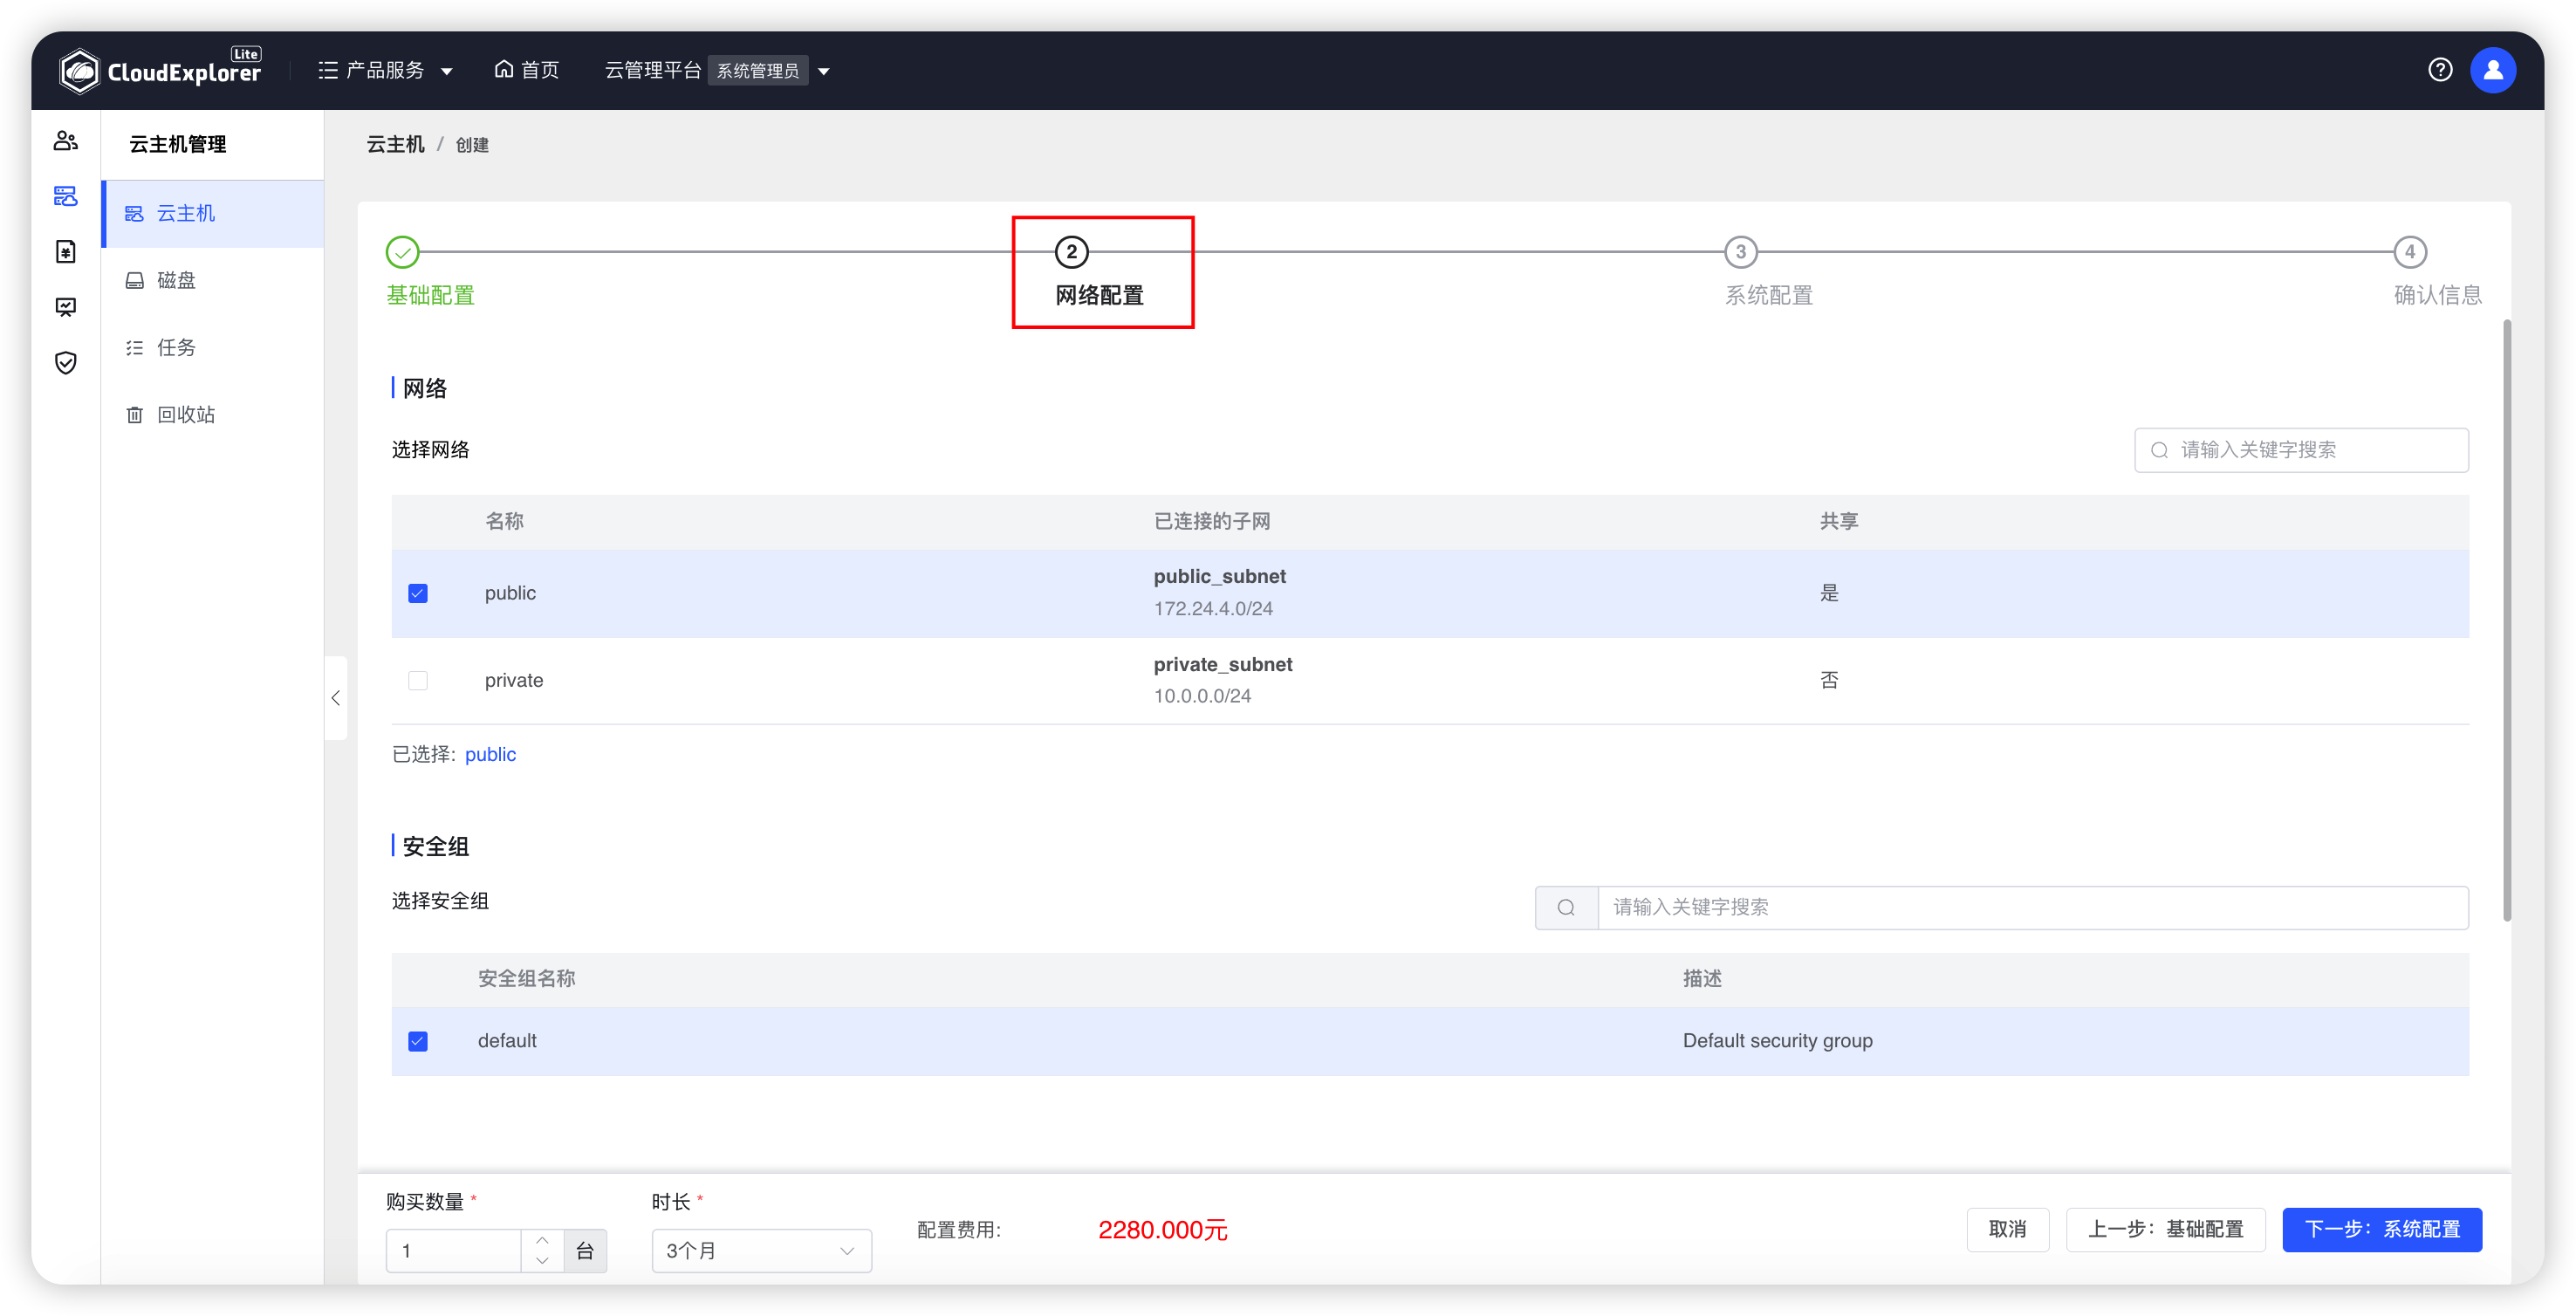
Task: Toggle the private network checkbox
Action: tap(418, 678)
